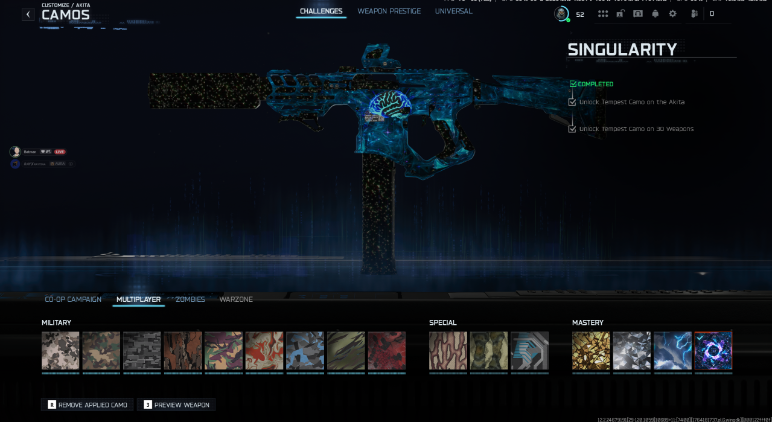Click the MASTERY section heading

tap(588, 323)
